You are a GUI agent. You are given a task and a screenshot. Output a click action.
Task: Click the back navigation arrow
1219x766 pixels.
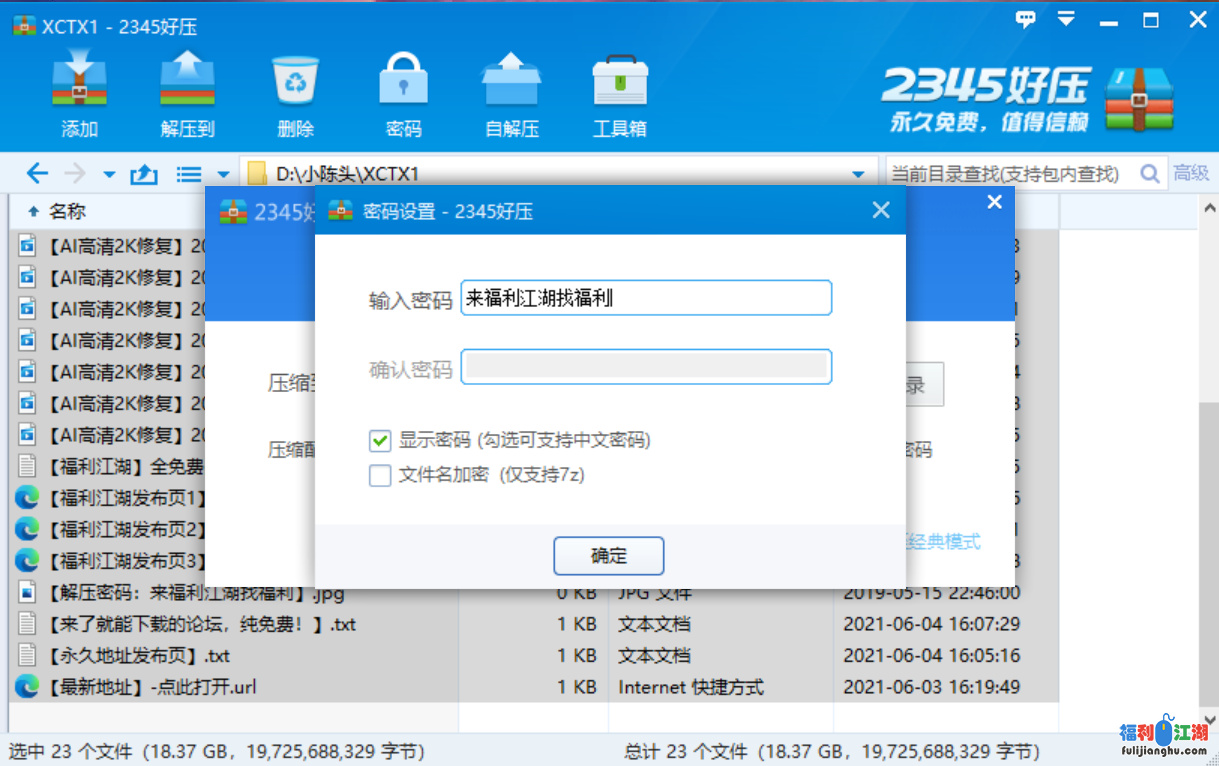click(37, 174)
